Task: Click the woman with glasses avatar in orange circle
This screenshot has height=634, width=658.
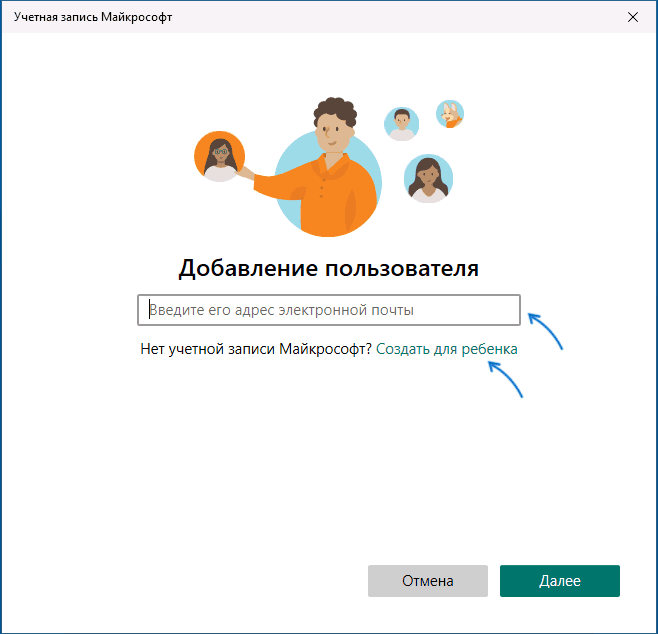Action: 219,156
